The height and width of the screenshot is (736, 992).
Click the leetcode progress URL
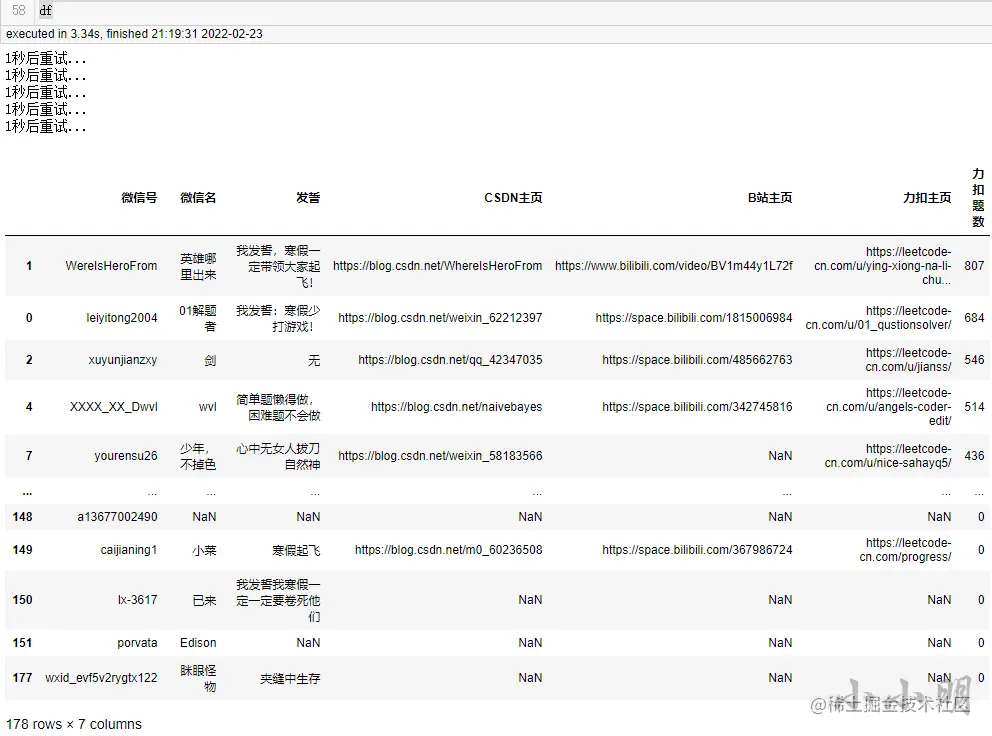[905, 549]
